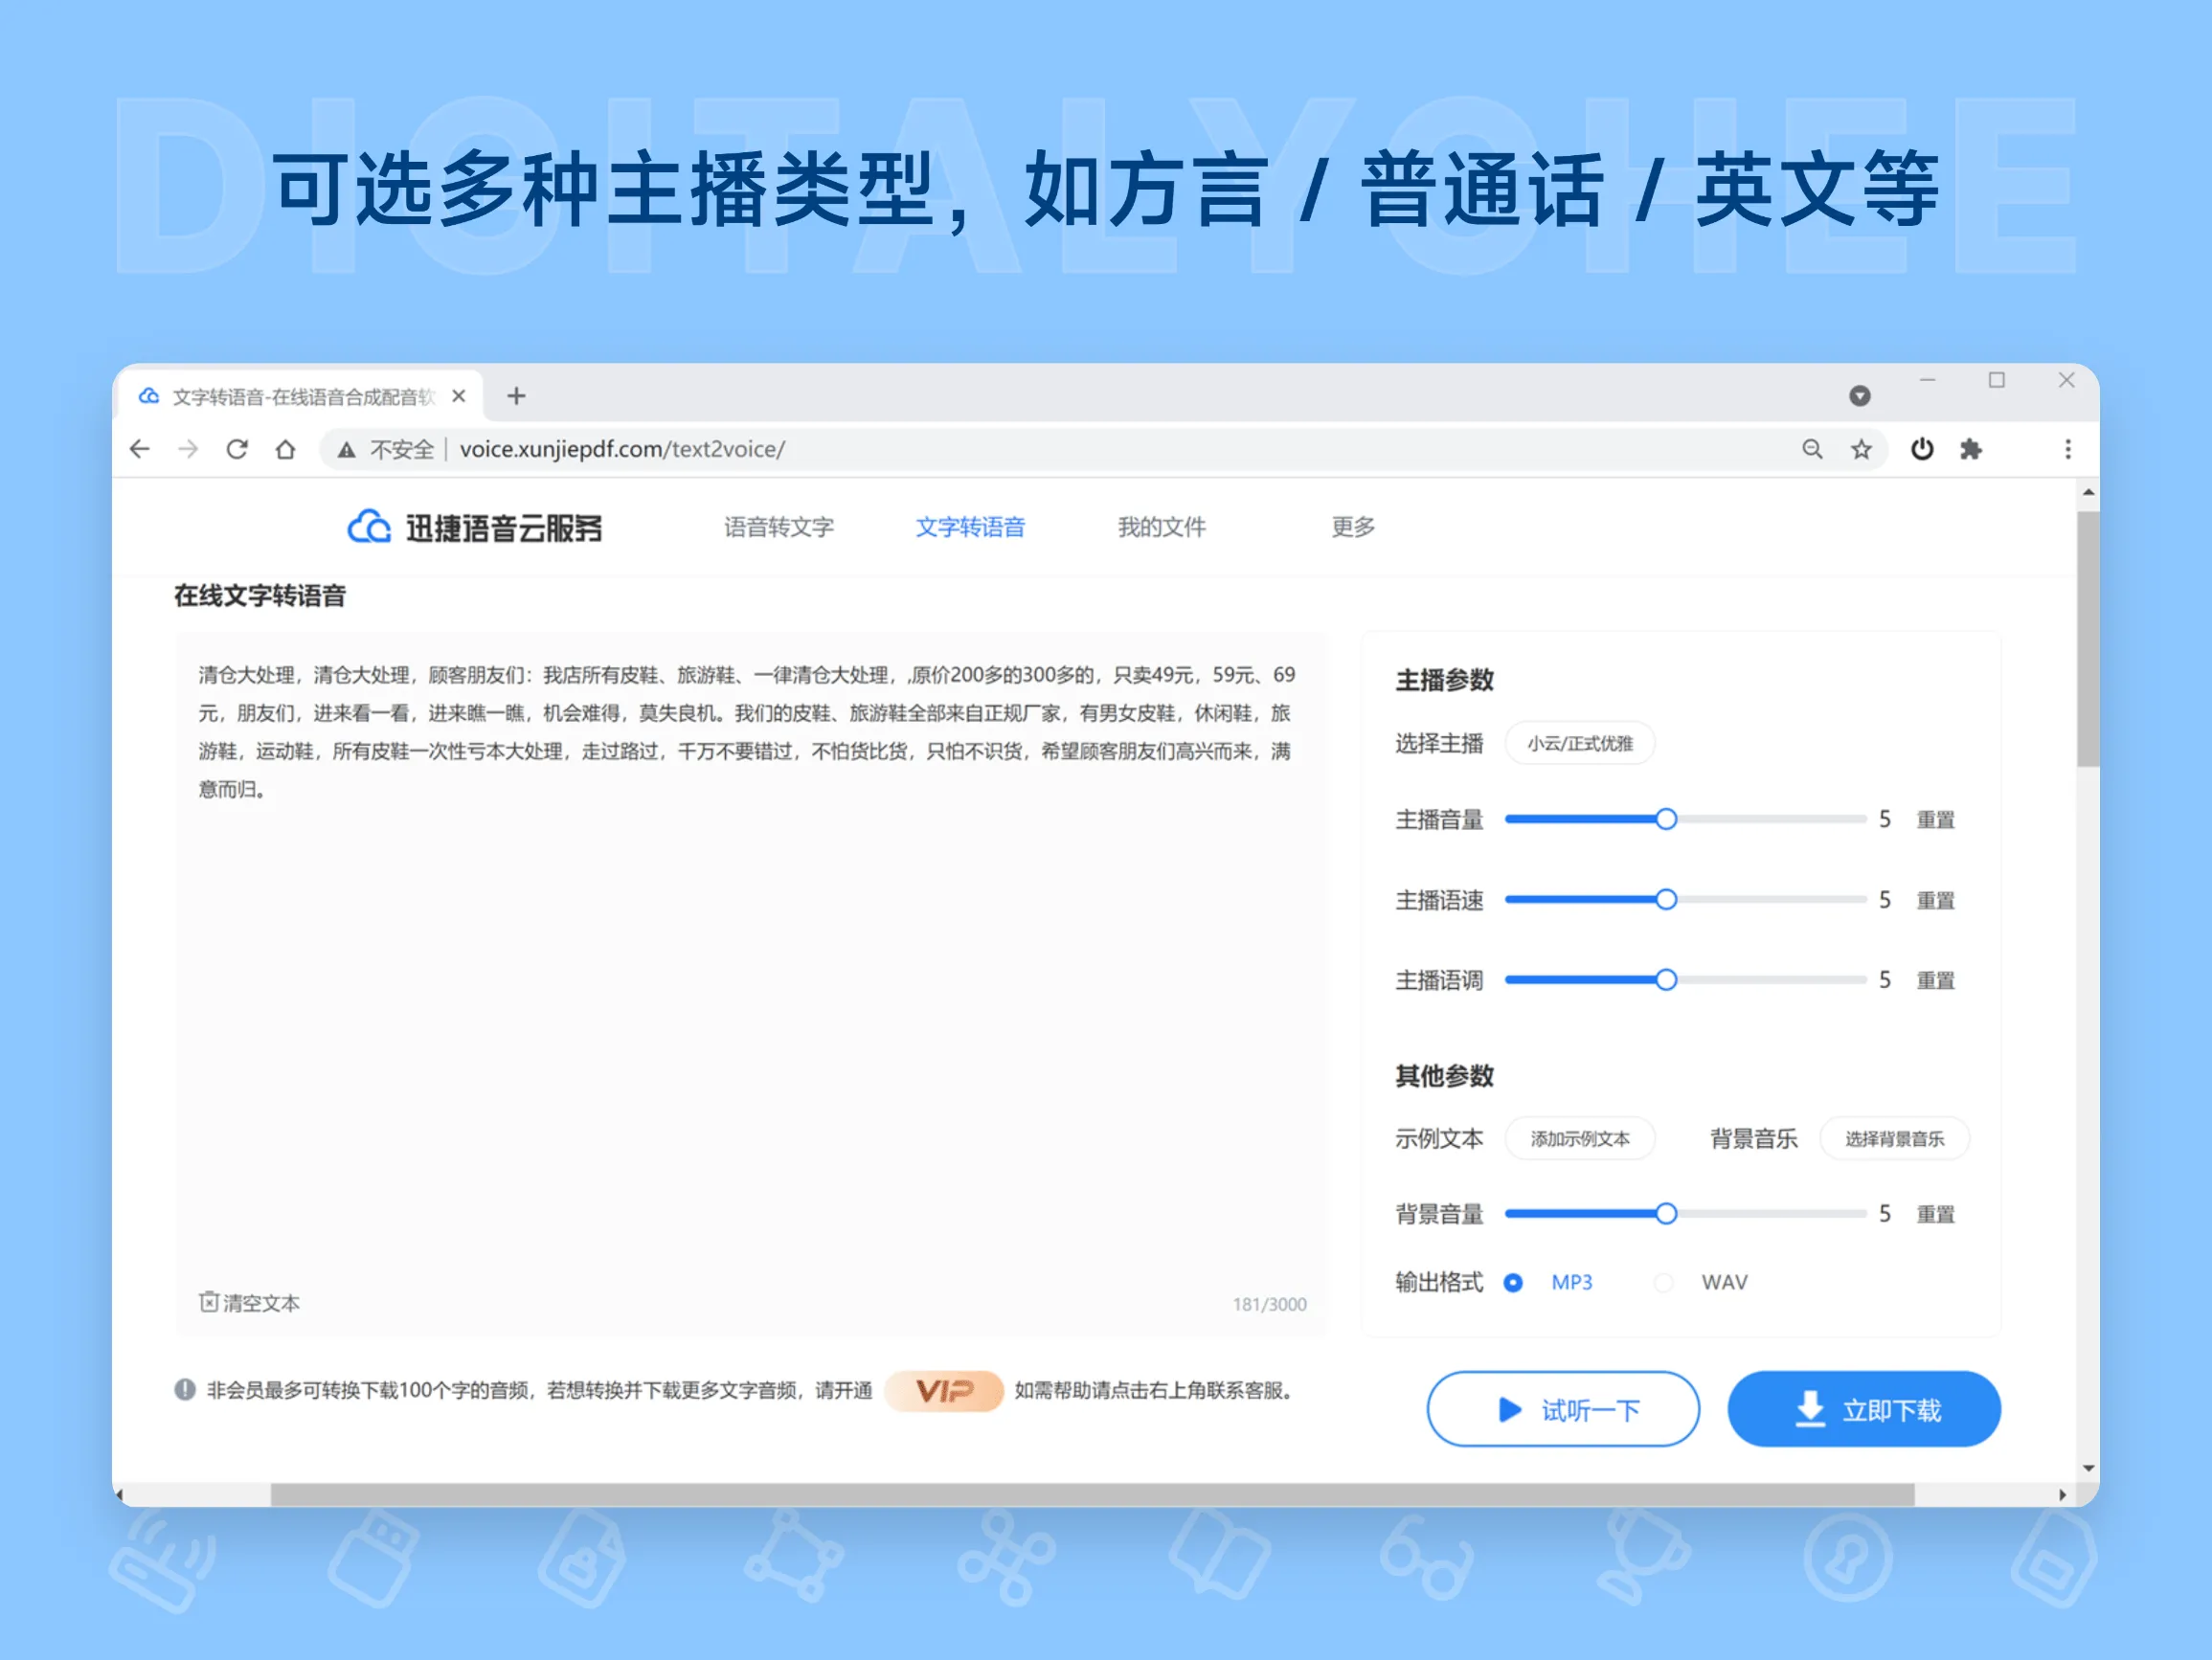Click the bookmark star icon

point(1861,449)
